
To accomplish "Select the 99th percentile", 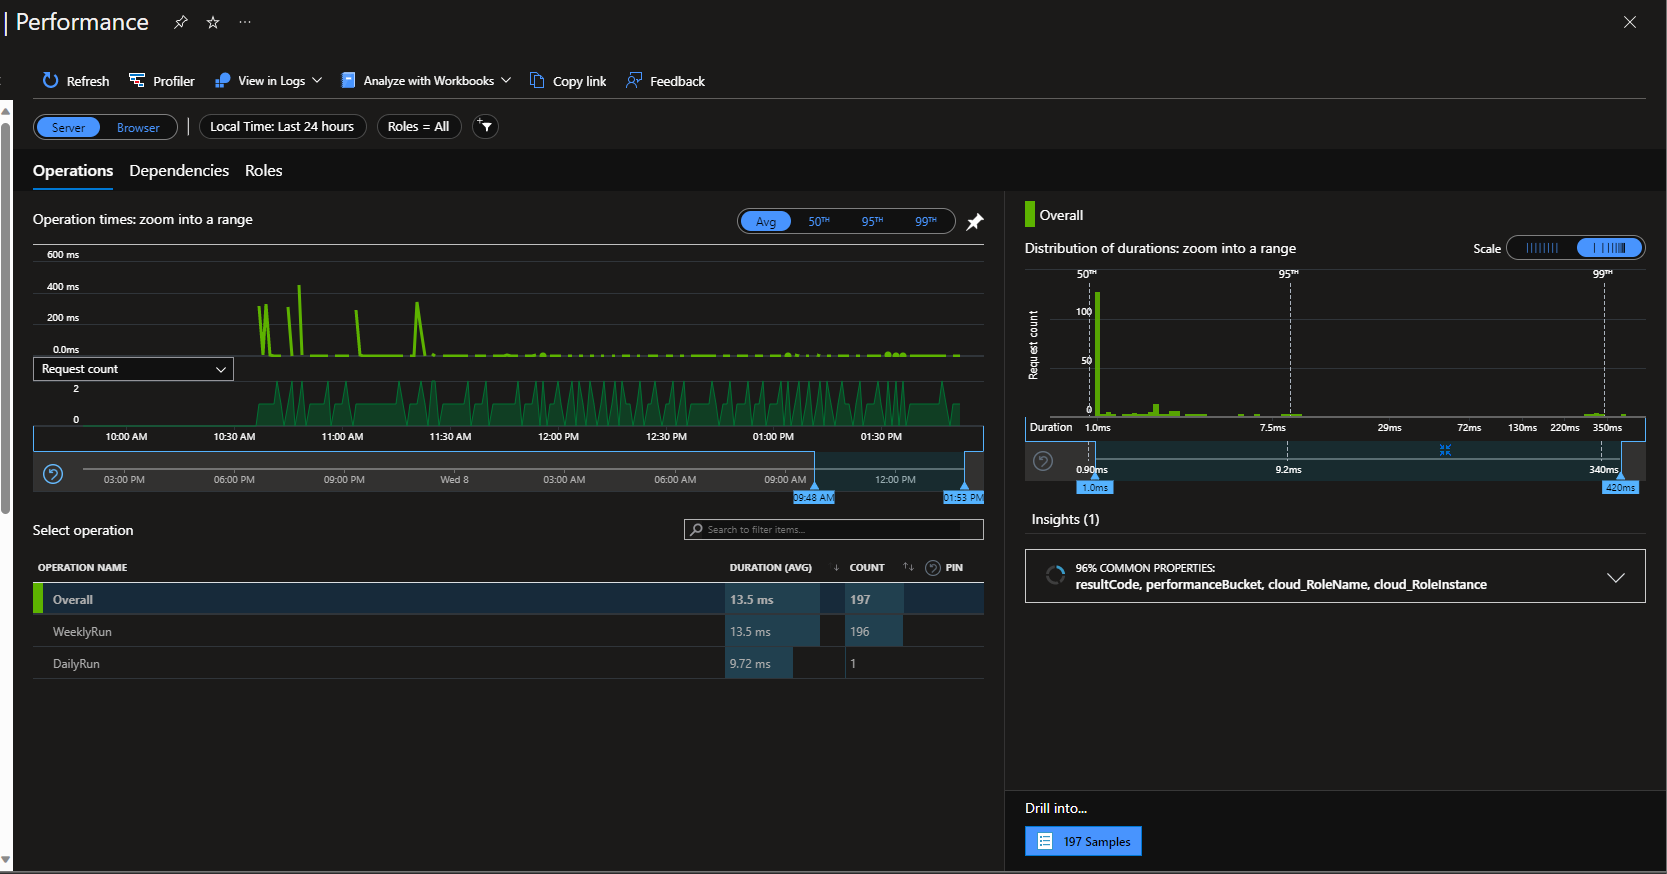I will point(926,221).
